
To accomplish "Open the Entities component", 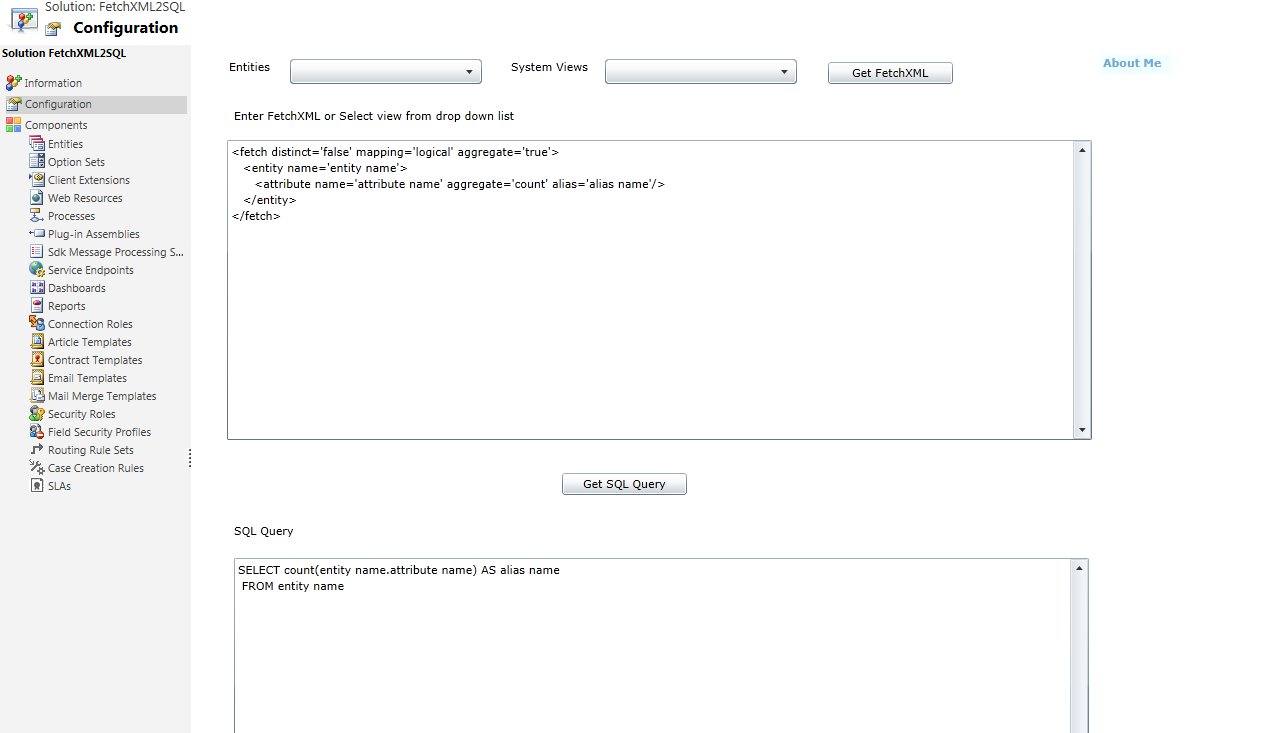I will pyautogui.click(x=62, y=143).
